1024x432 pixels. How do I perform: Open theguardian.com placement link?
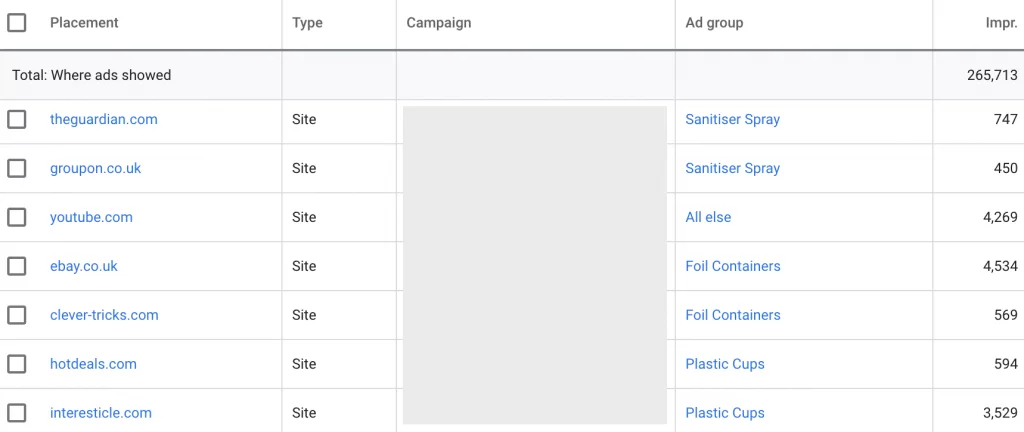(103, 119)
